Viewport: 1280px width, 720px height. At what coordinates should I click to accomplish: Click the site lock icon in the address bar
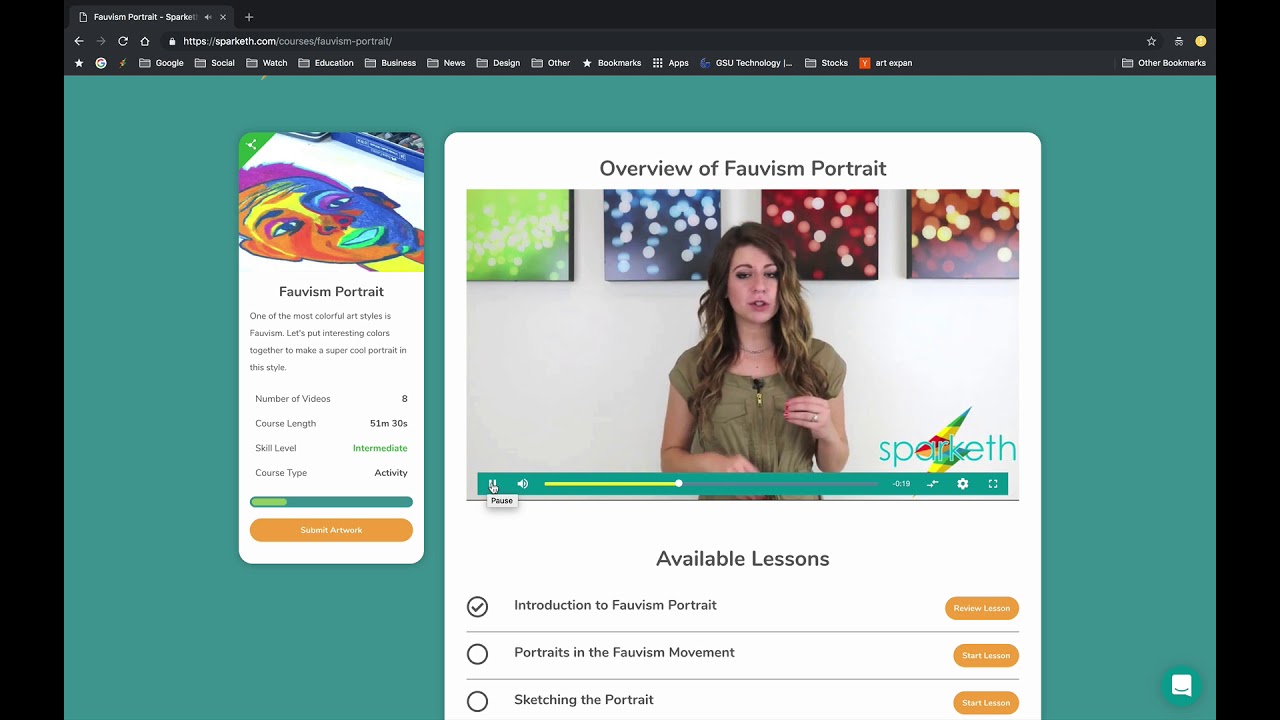(x=172, y=41)
